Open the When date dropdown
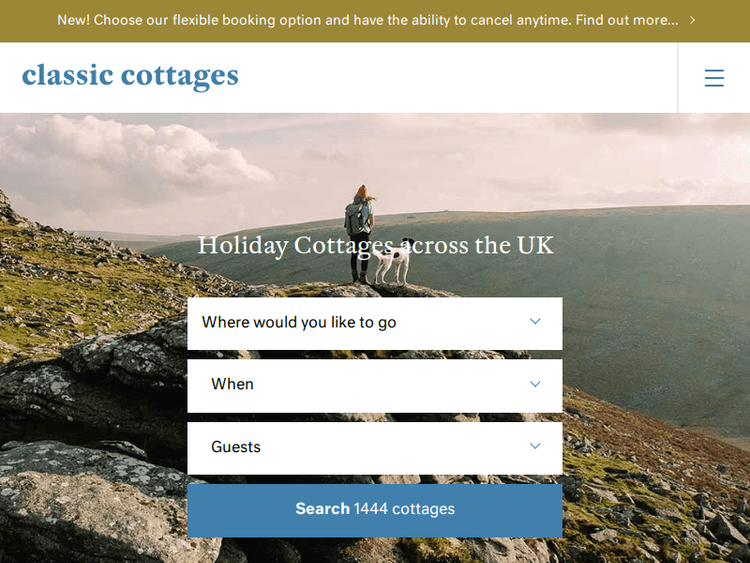This screenshot has width=750, height=563. coord(375,386)
